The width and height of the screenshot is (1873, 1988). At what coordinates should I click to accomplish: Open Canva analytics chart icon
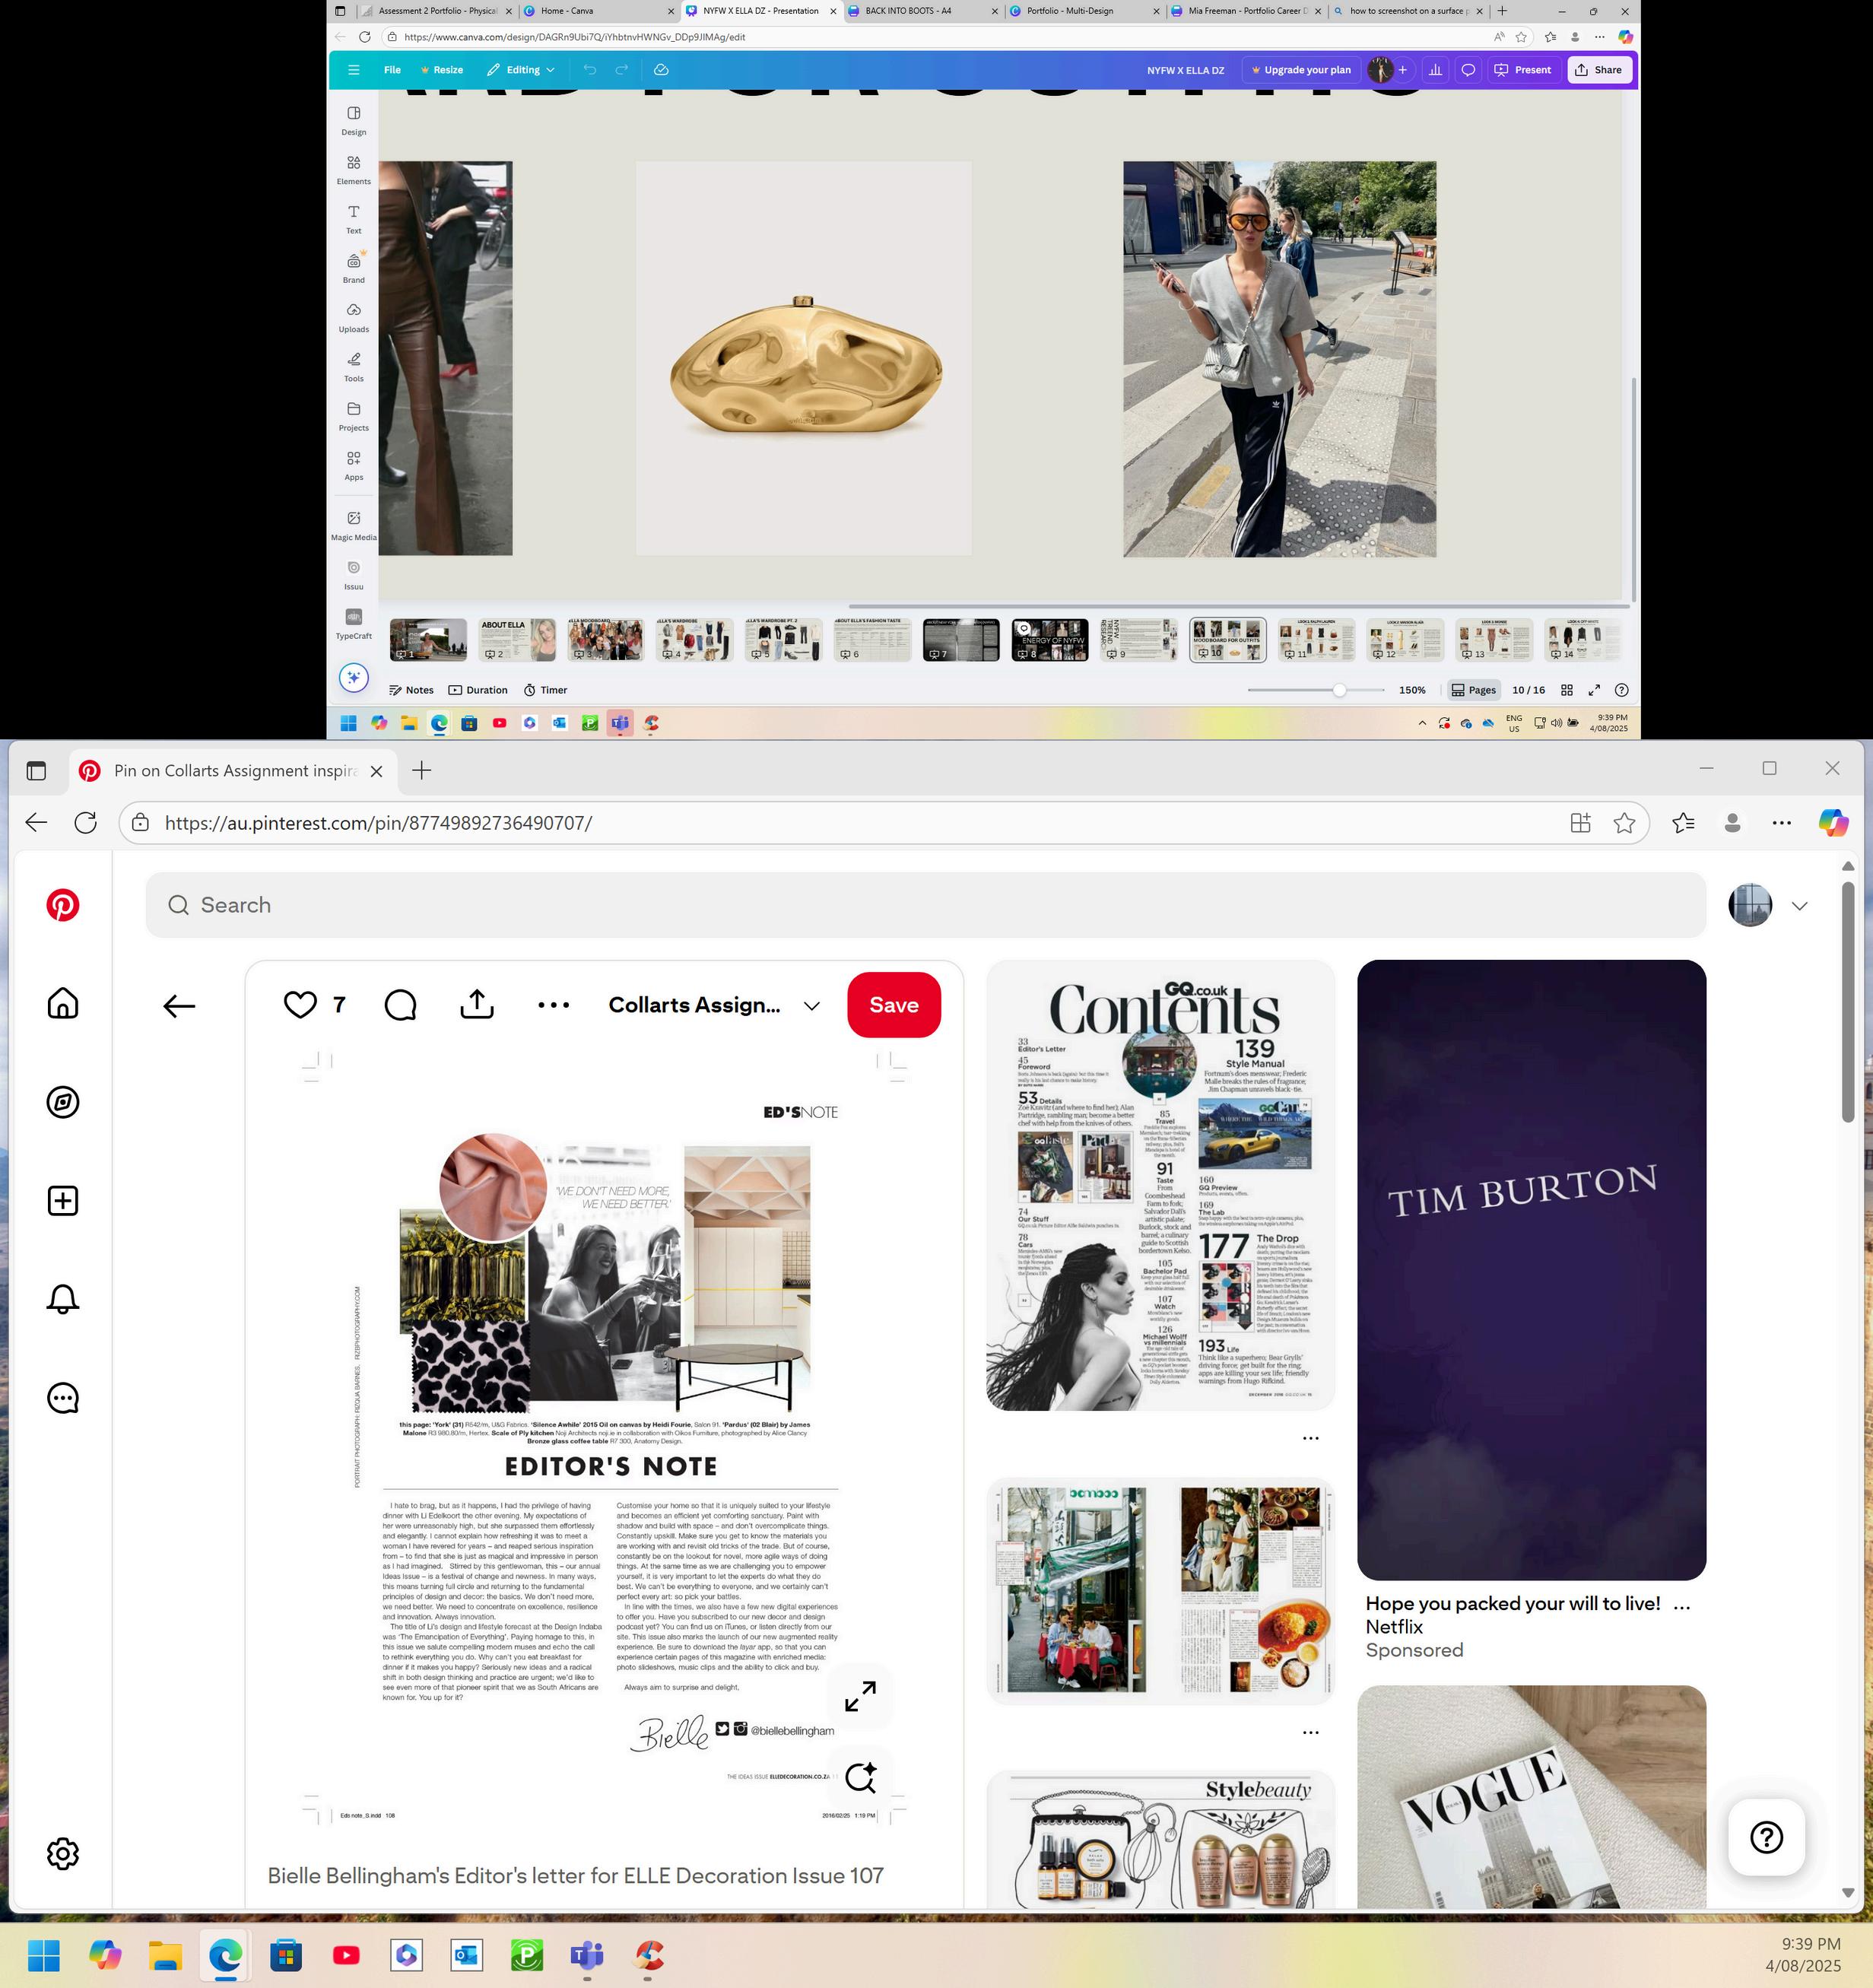(x=1435, y=70)
